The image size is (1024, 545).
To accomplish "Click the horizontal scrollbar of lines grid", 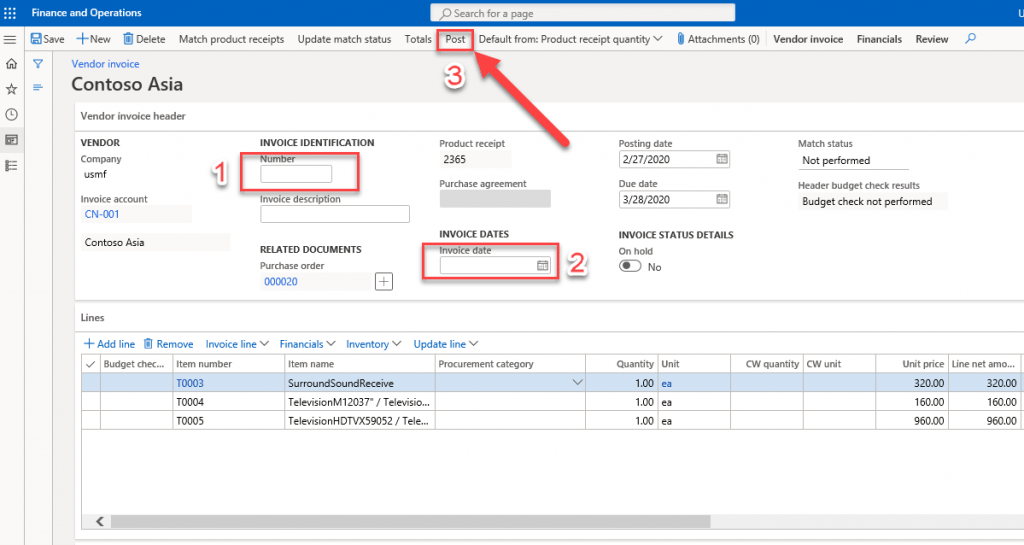I will [x=410, y=522].
